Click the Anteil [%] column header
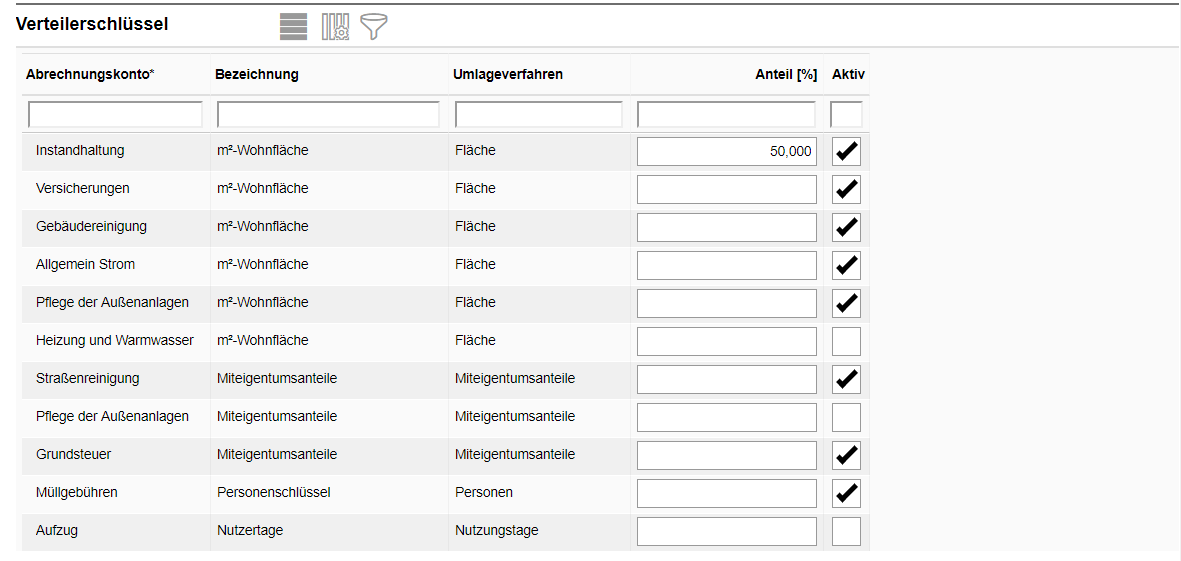Image resolution: width=1181 pixels, height=561 pixels. (785, 75)
